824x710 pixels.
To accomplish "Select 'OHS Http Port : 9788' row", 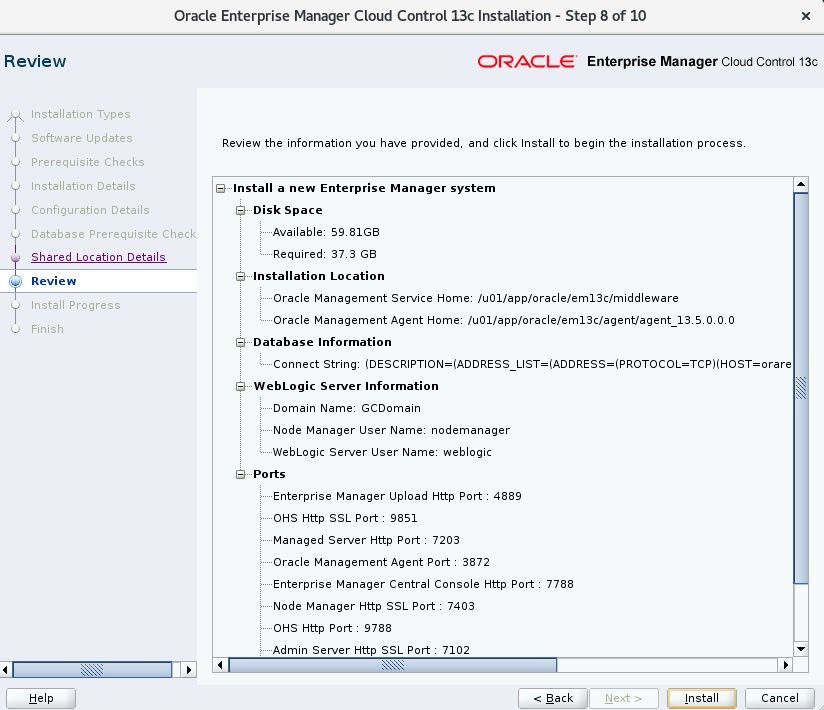I will tap(332, 629).
